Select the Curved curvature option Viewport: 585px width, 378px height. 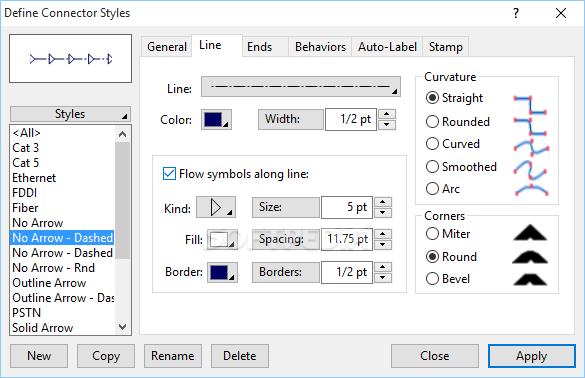coord(453,144)
